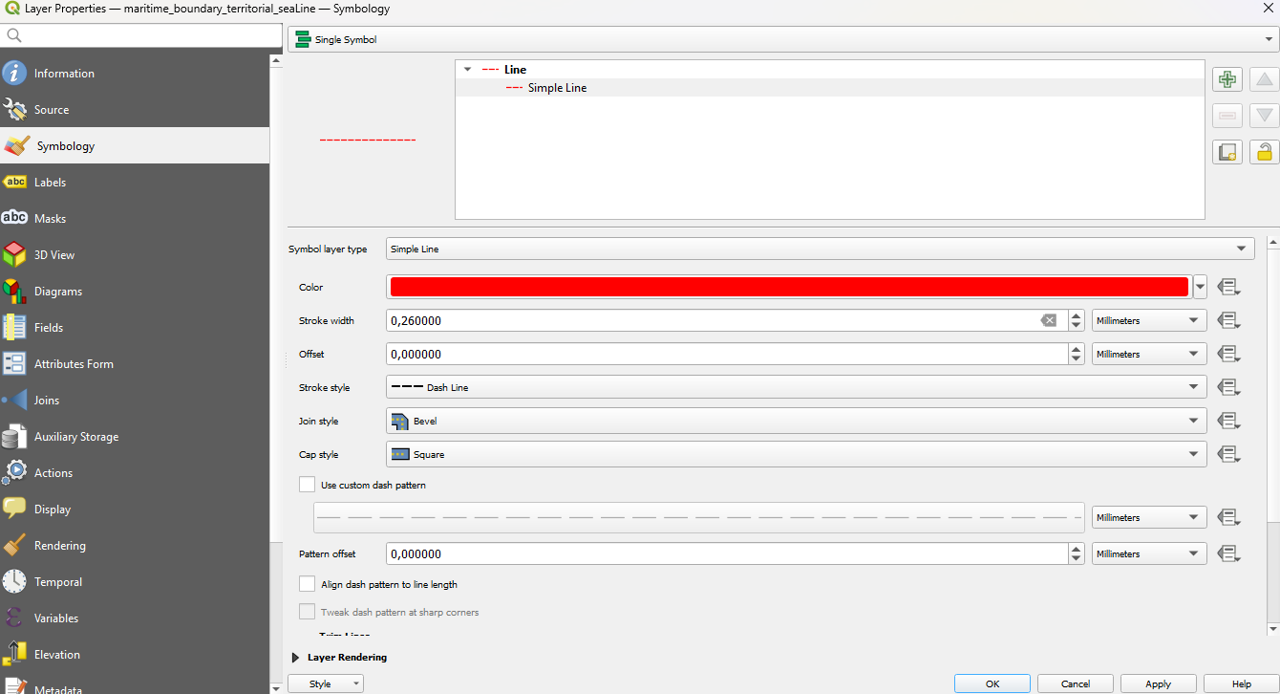The height and width of the screenshot is (694, 1280).
Task: Open data-defined override for Cap style
Action: (1228, 455)
